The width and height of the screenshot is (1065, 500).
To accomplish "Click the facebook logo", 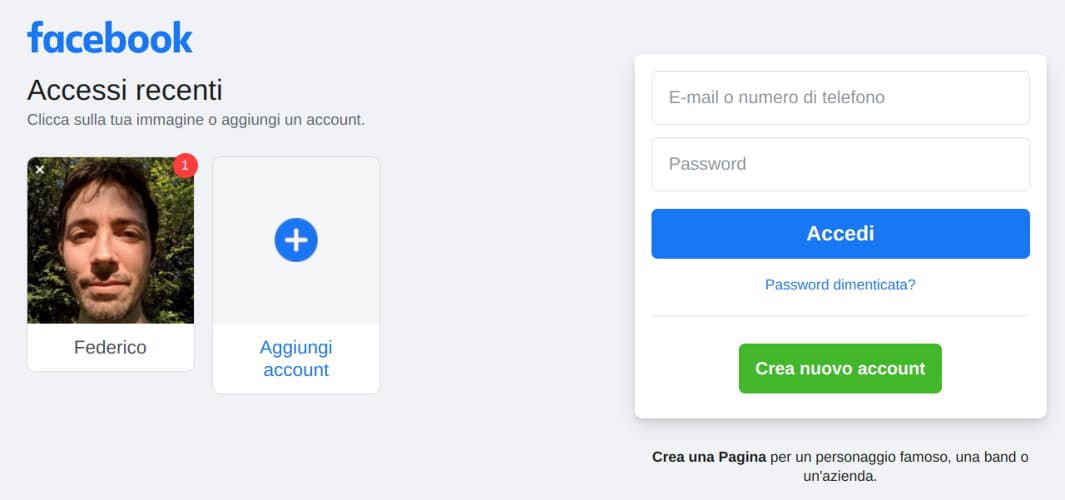I will [110, 38].
